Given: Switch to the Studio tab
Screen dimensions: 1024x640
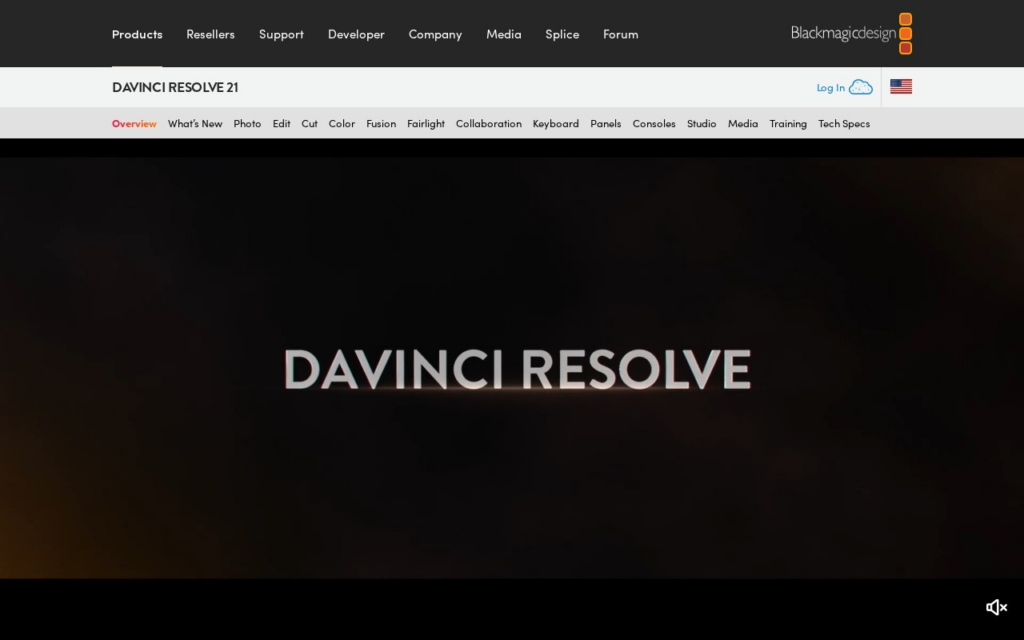Looking at the screenshot, I should pyautogui.click(x=701, y=123).
